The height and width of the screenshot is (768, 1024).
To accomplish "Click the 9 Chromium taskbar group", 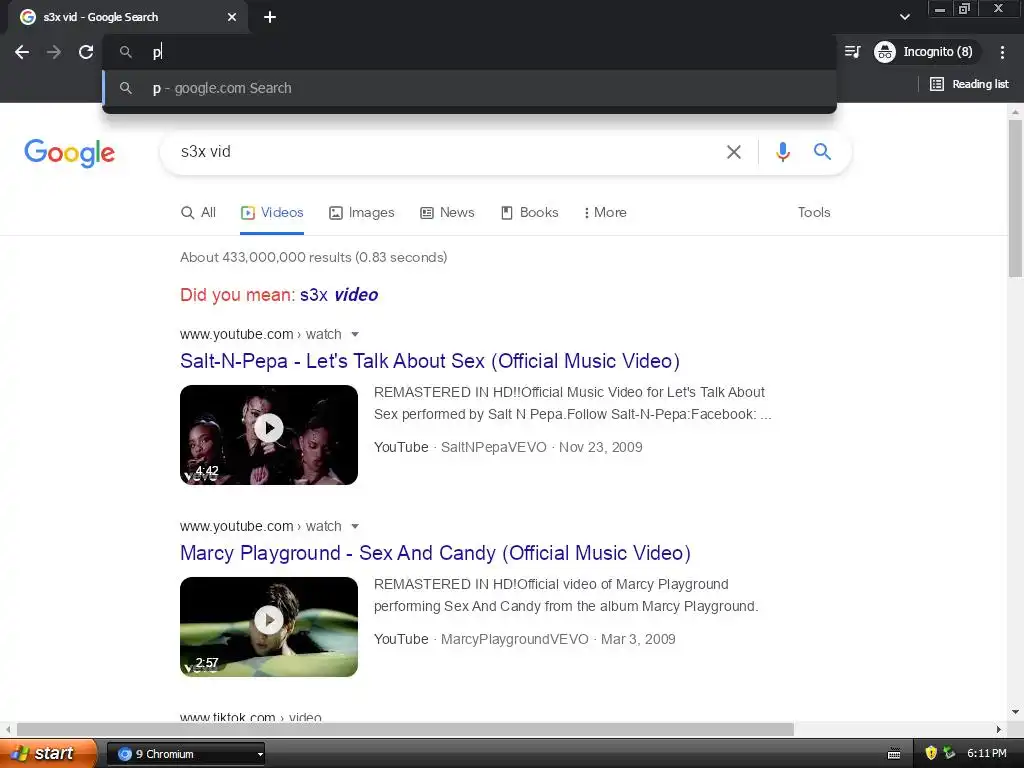I will (185, 754).
